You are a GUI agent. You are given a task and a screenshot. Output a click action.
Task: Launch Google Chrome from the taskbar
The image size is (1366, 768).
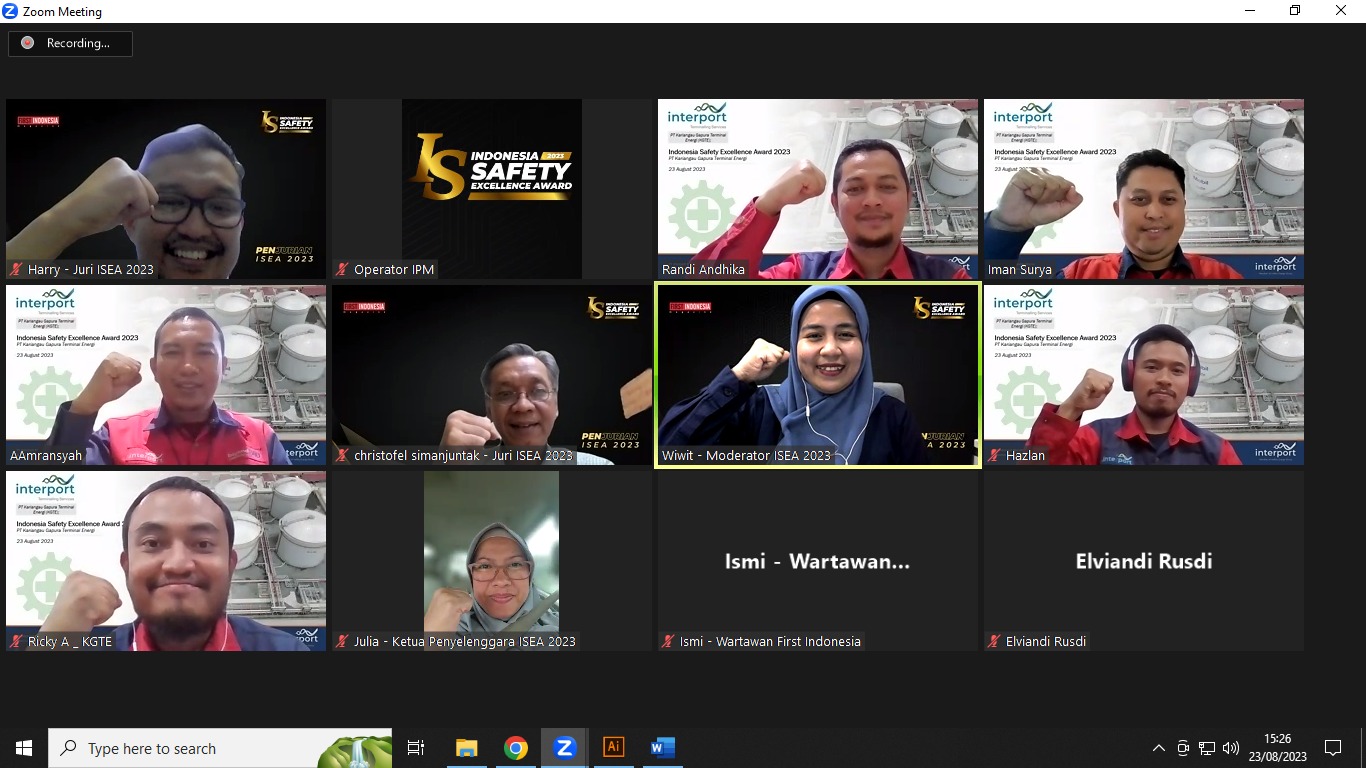pyautogui.click(x=516, y=748)
